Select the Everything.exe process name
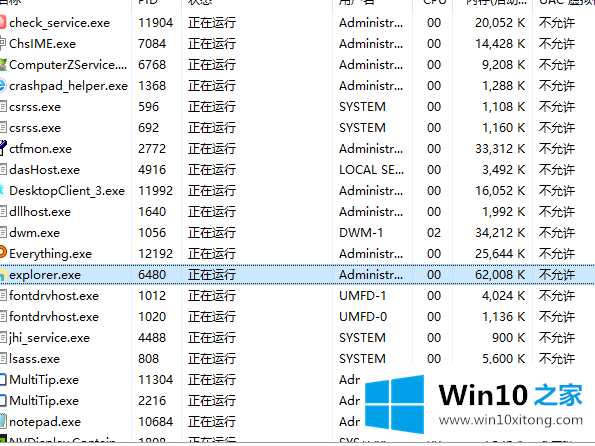The height and width of the screenshot is (446, 595). click(50, 254)
